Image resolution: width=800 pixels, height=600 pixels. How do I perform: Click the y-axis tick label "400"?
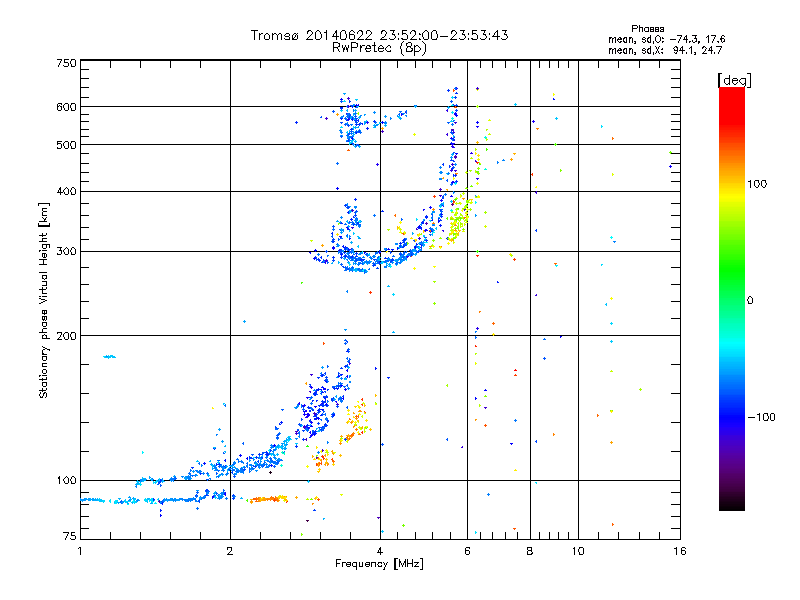click(66, 192)
